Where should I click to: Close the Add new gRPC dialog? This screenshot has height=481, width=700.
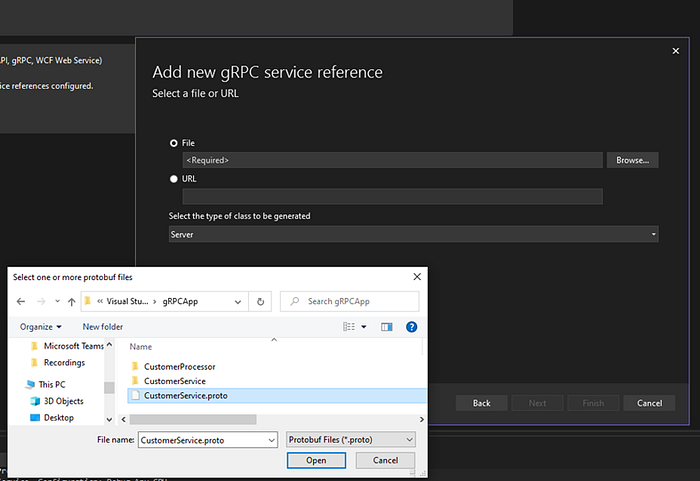(675, 51)
